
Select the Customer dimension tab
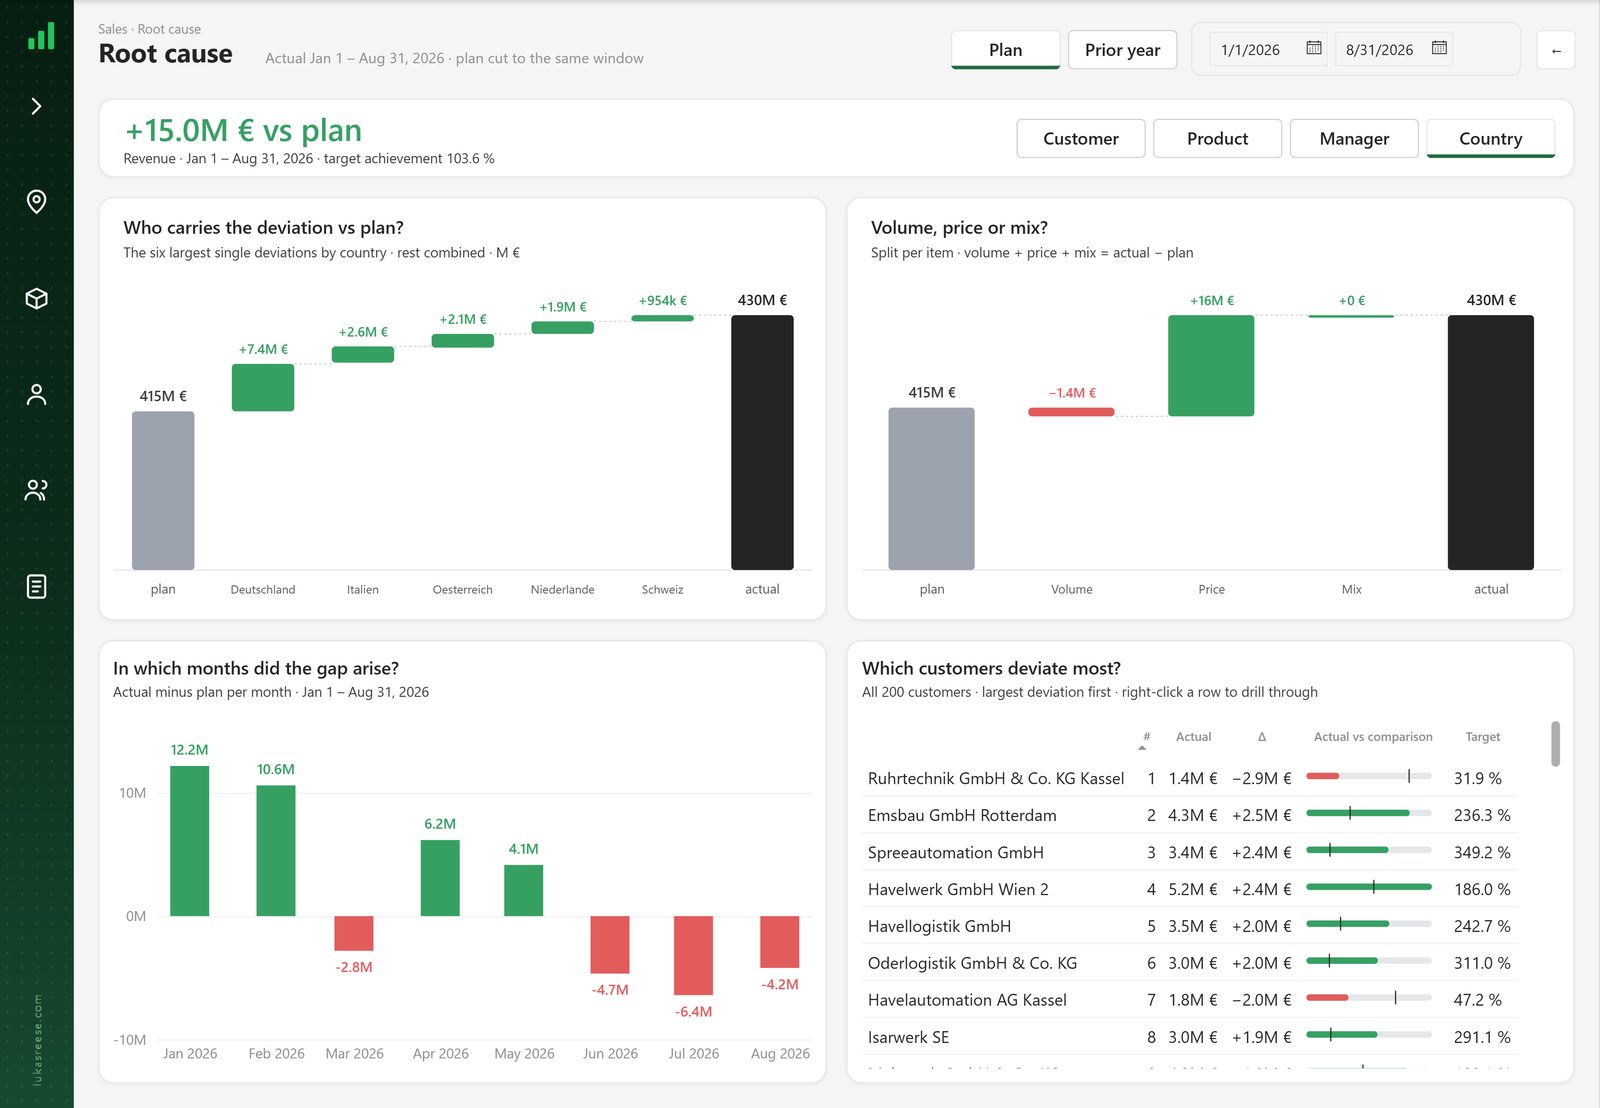pos(1081,139)
